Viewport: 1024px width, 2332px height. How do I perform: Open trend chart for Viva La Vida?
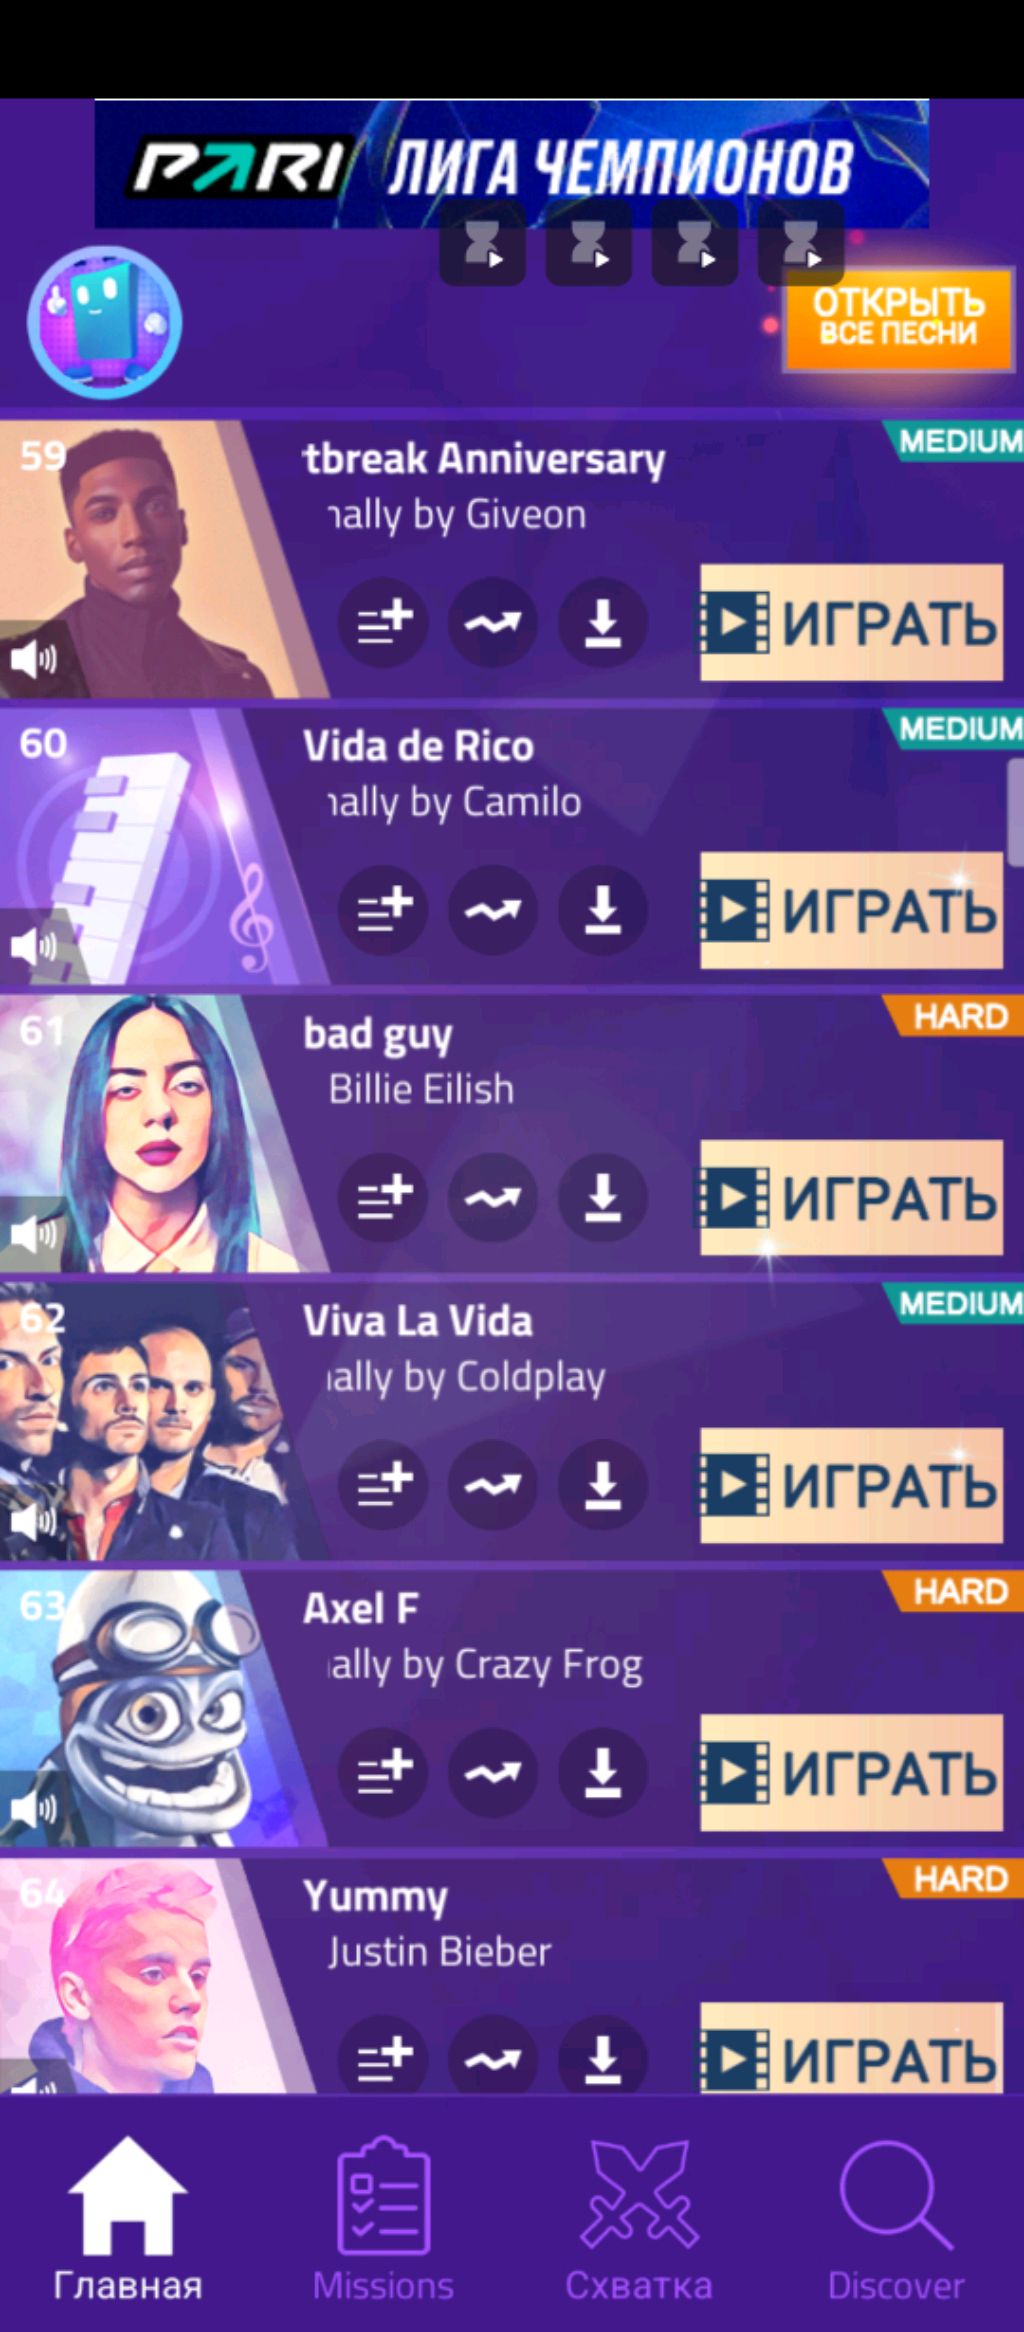(x=492, y=1485)
